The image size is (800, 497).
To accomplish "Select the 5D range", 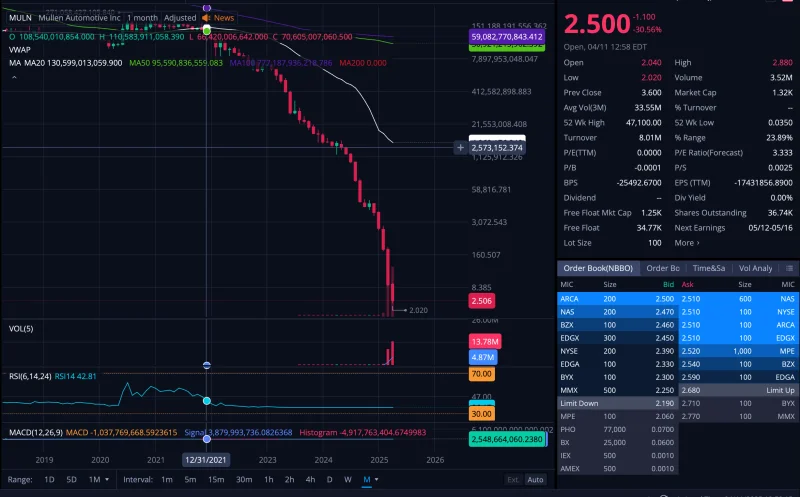I will 71,480.
